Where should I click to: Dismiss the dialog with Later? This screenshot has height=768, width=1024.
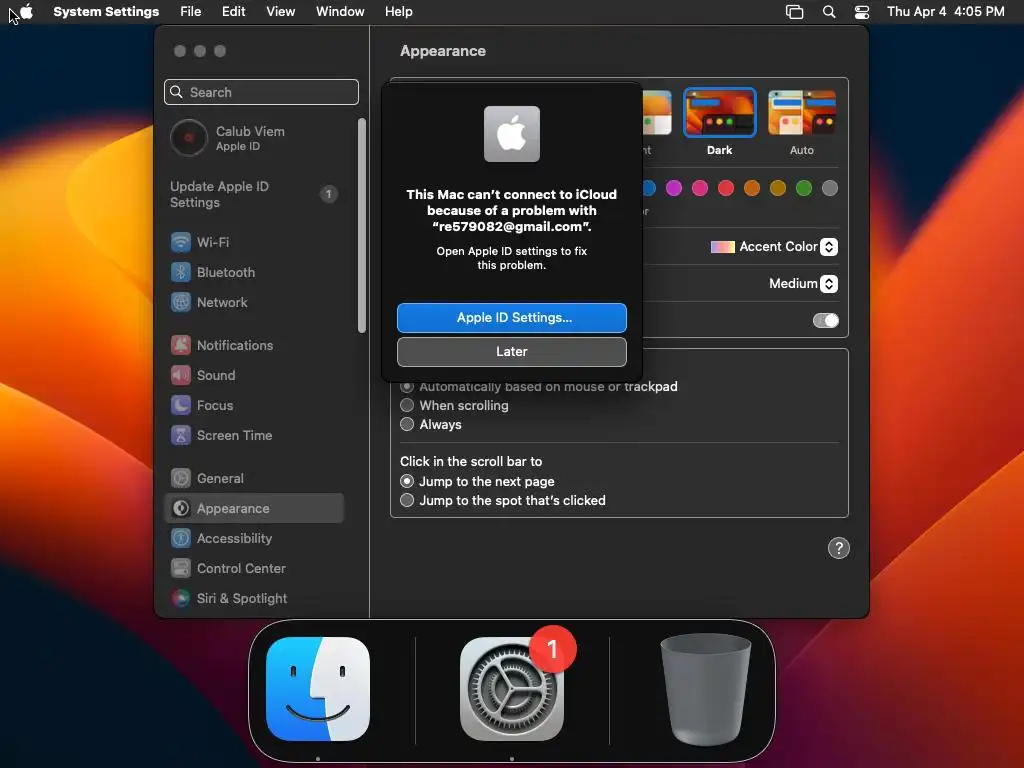pyautogui.click(x=512, y=352)
